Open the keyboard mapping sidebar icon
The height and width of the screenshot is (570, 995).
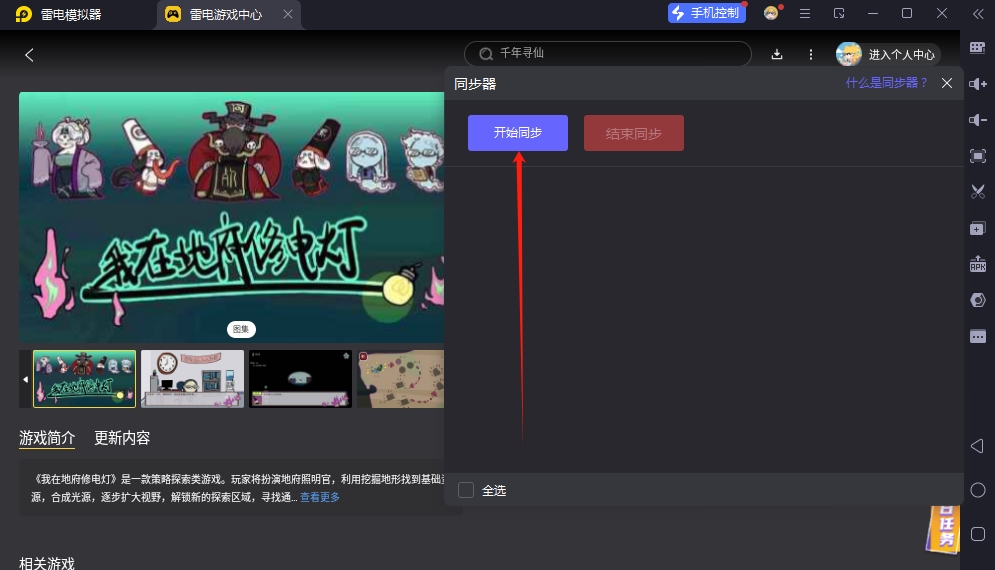tap(978, 48)
